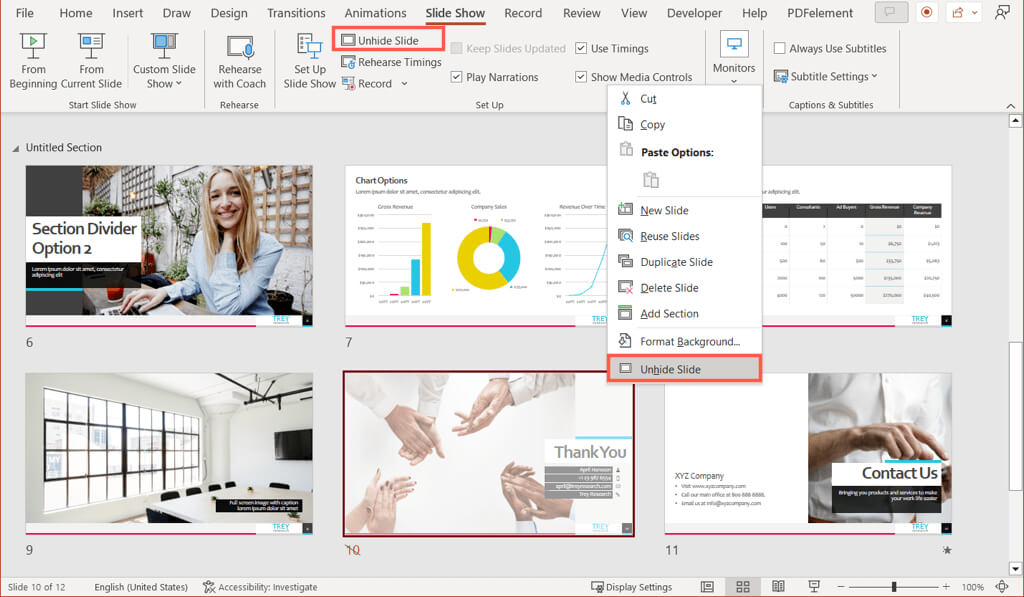
Task: Click the presenter/person icon at top right
Action: (x=1002, y=12)
